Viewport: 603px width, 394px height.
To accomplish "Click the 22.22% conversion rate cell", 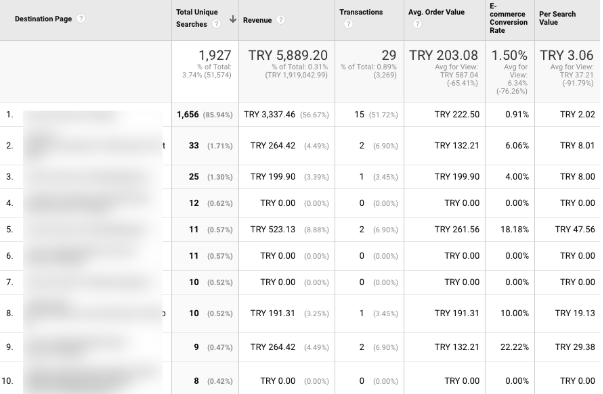I will click(x=514, y=347).
